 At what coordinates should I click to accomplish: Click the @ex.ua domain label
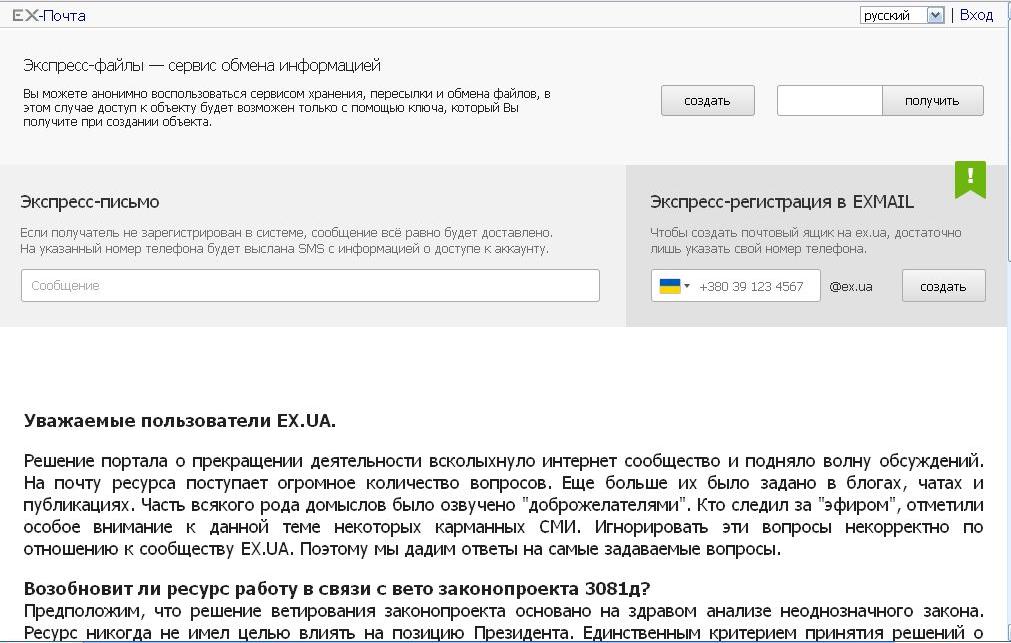(x=851, y=286)
